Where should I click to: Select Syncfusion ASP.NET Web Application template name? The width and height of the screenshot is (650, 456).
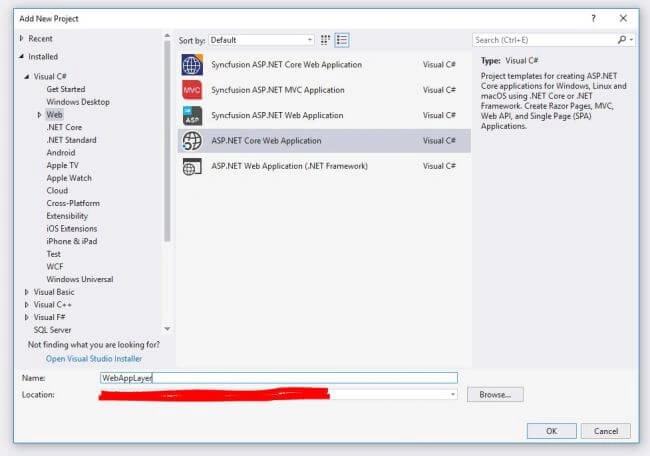[277, 115]
